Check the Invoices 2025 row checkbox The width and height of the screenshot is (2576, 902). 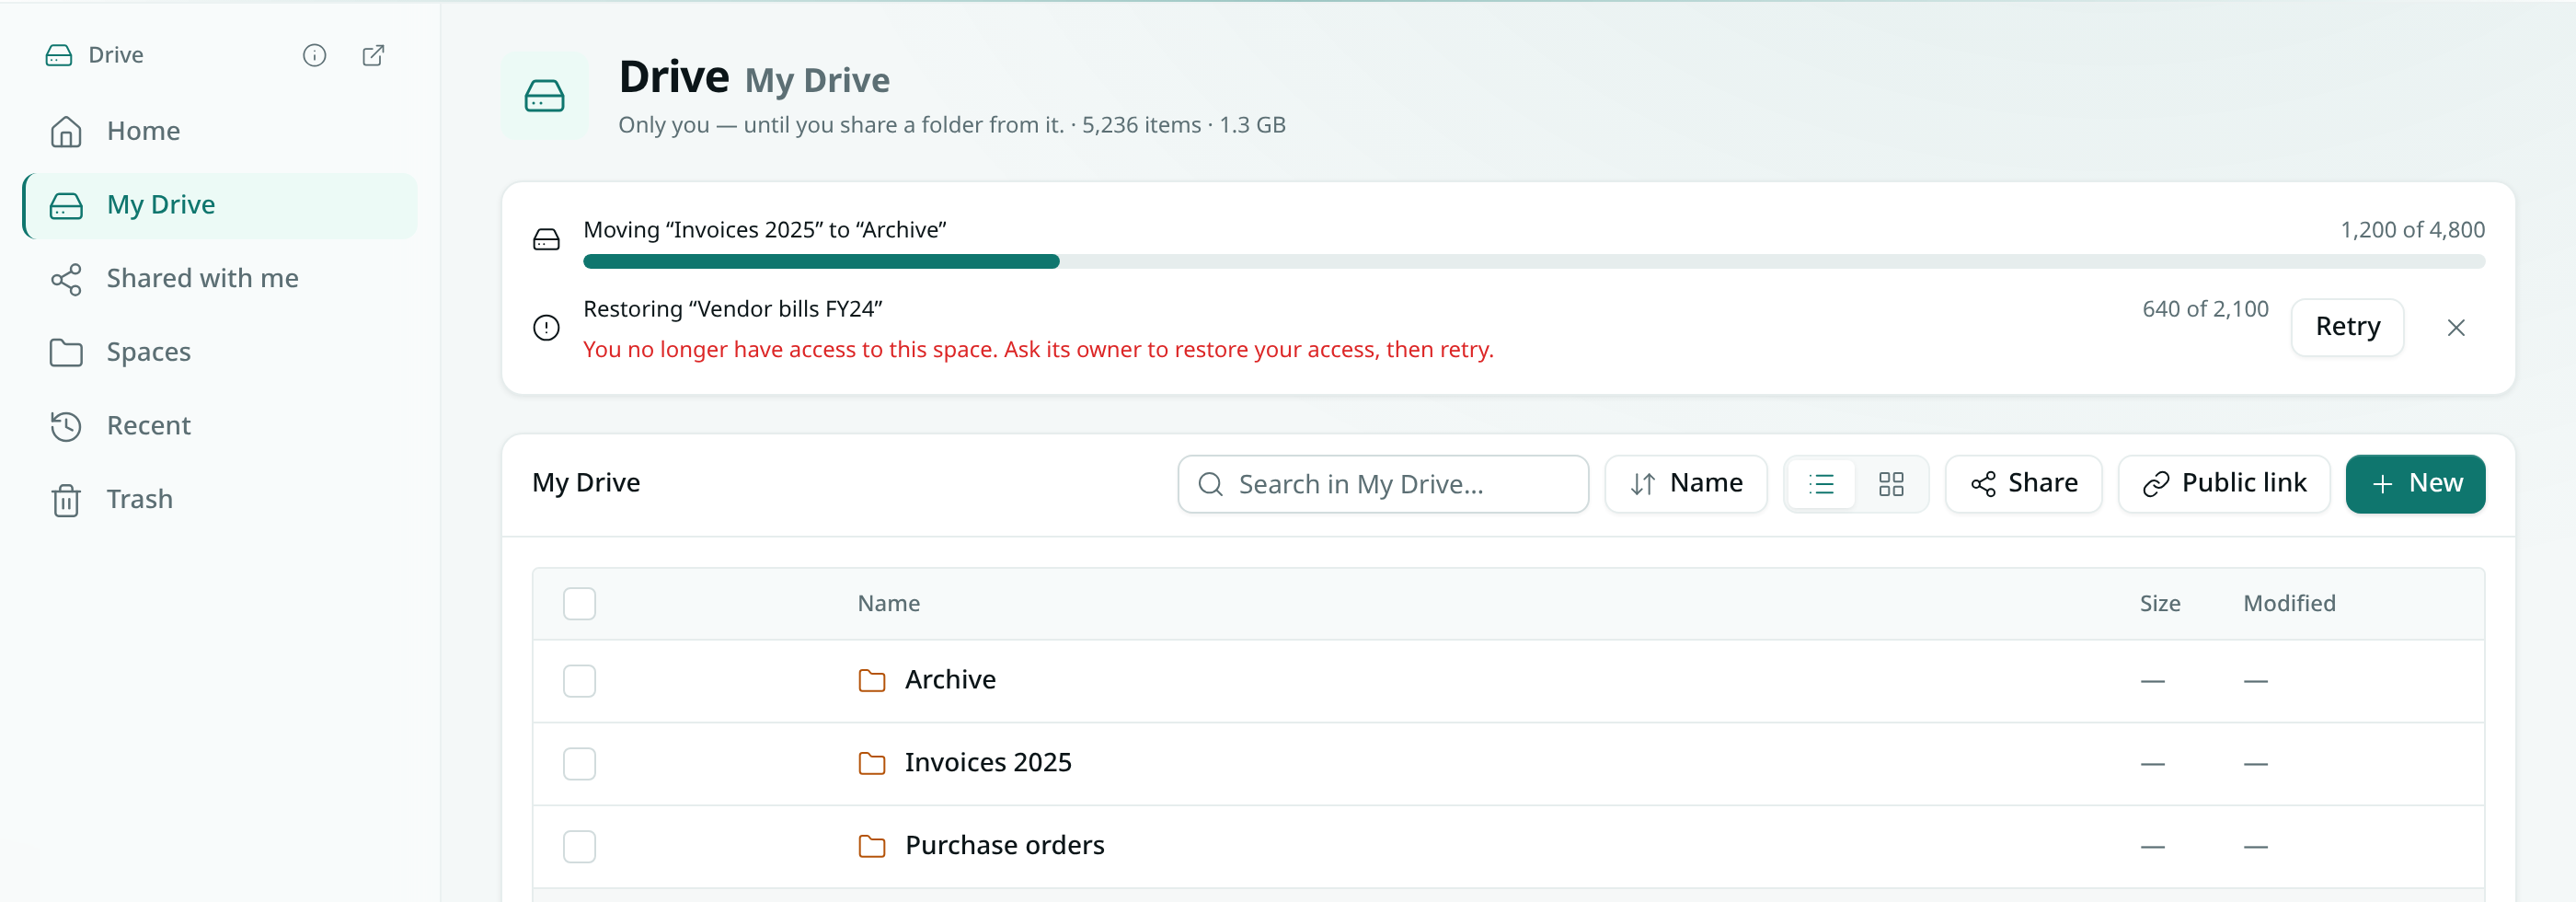[x=579, y=764]
